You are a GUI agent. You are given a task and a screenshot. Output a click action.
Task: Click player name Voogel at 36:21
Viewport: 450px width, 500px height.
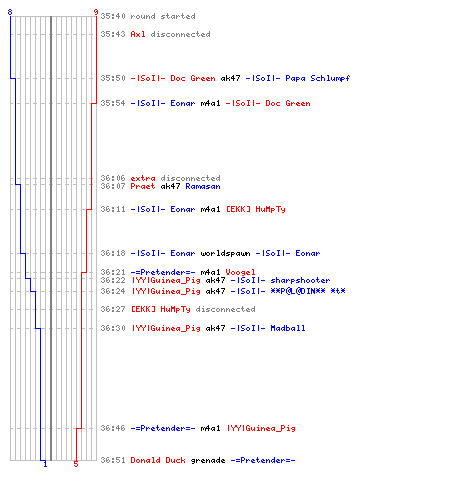click(x=240, y=272)
